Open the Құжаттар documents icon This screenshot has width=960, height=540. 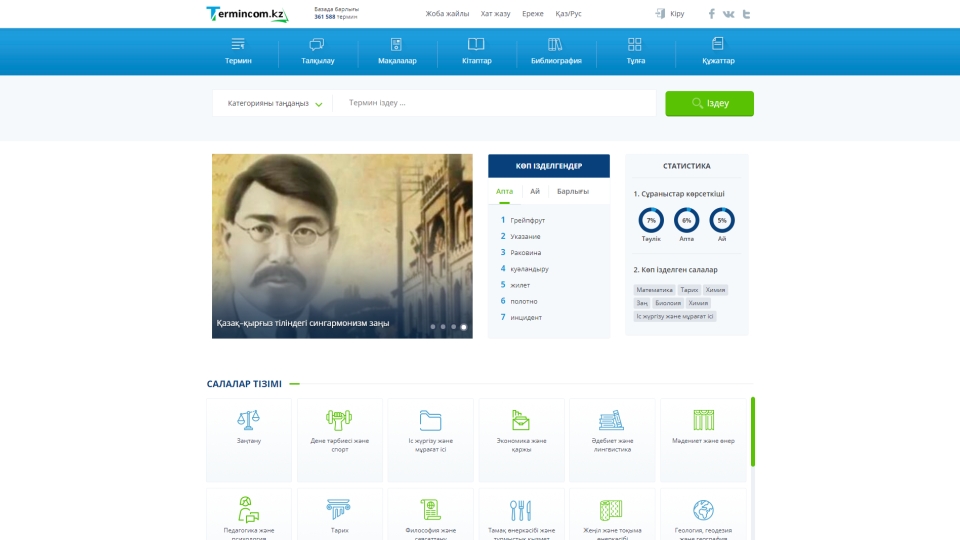coord(717,44)
